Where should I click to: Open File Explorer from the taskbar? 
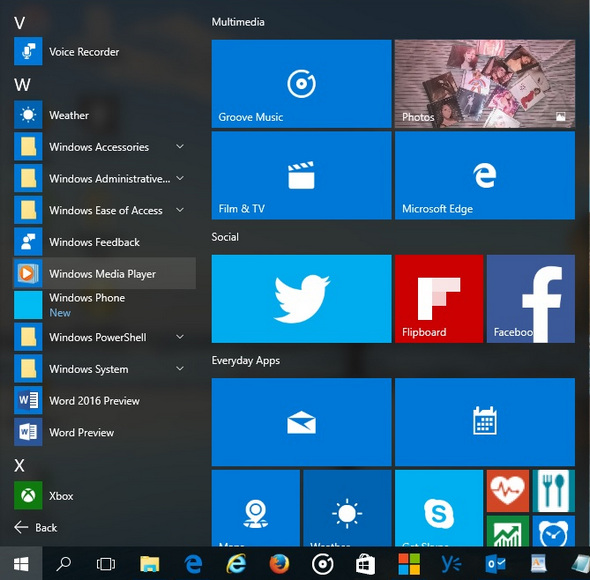[149, 563]
